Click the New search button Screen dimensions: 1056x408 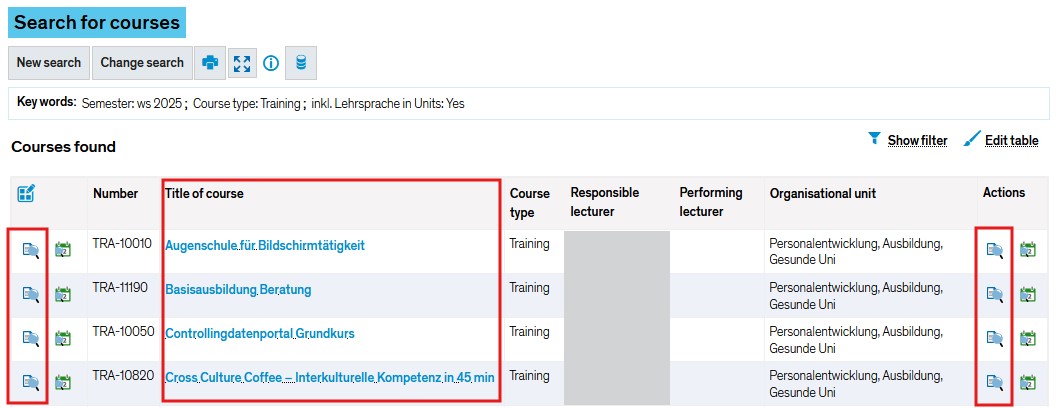[x=48, y=63]
